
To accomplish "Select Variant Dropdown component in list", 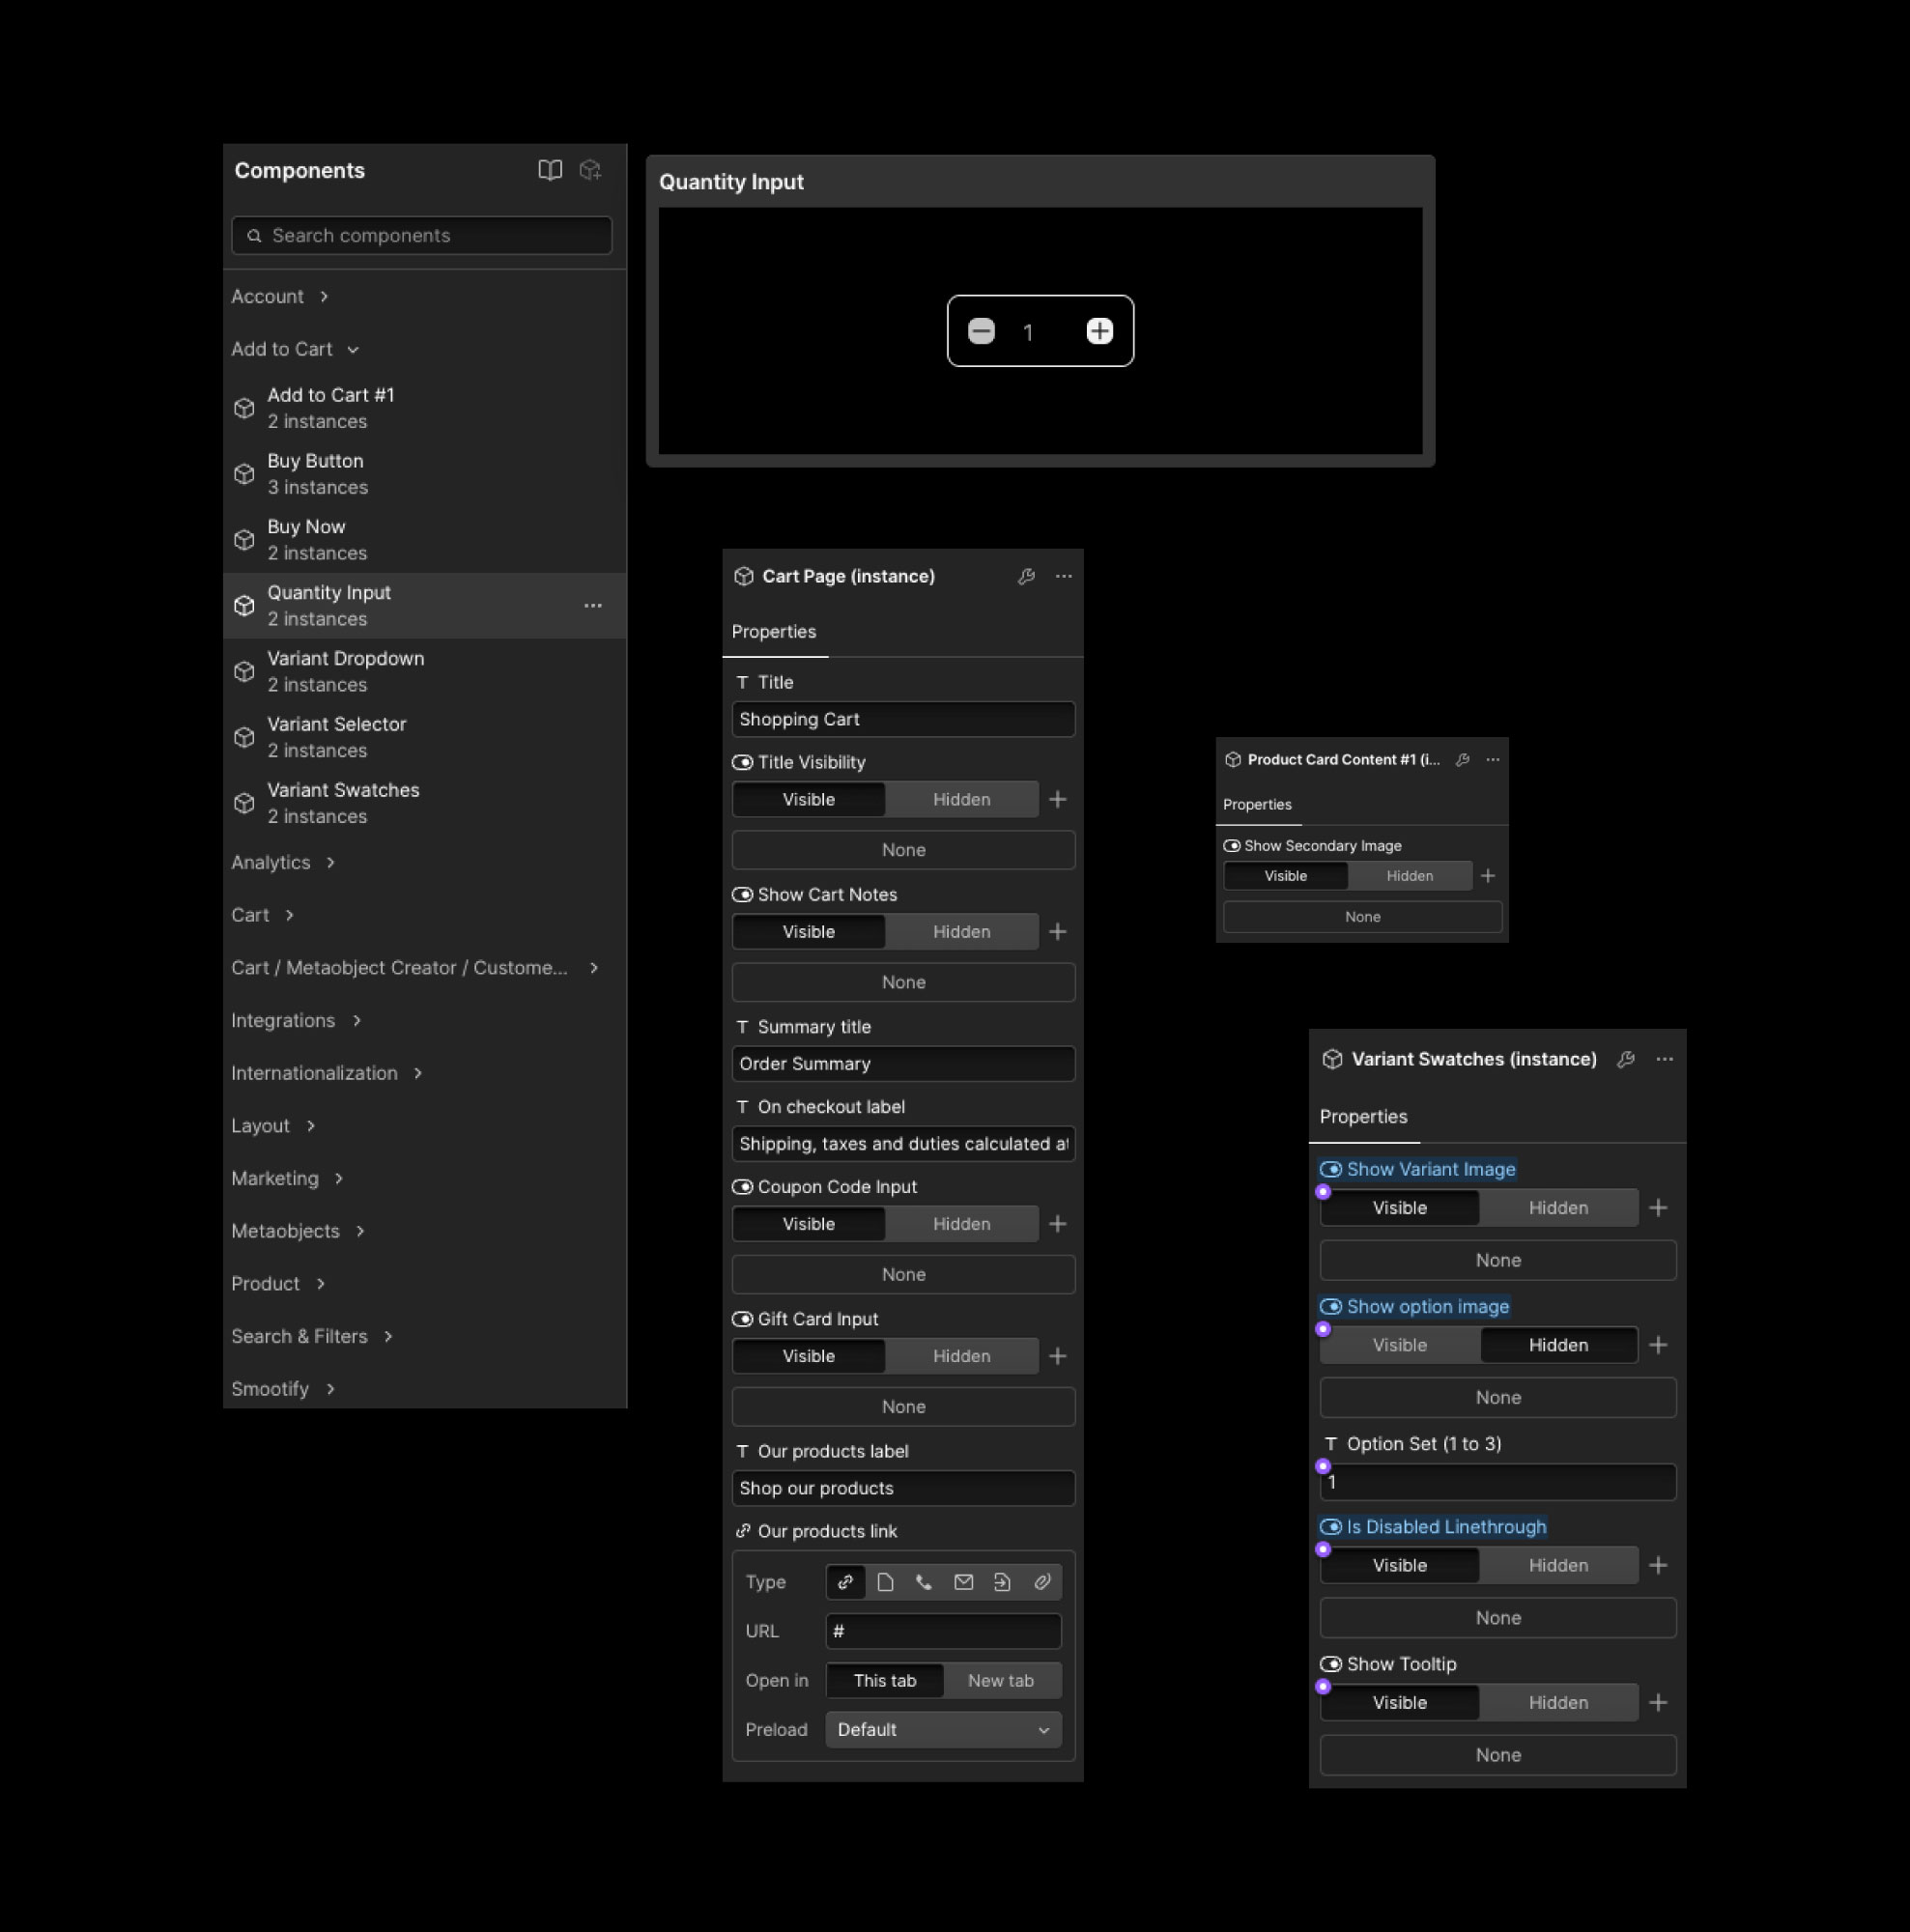I will click(345, 671).
